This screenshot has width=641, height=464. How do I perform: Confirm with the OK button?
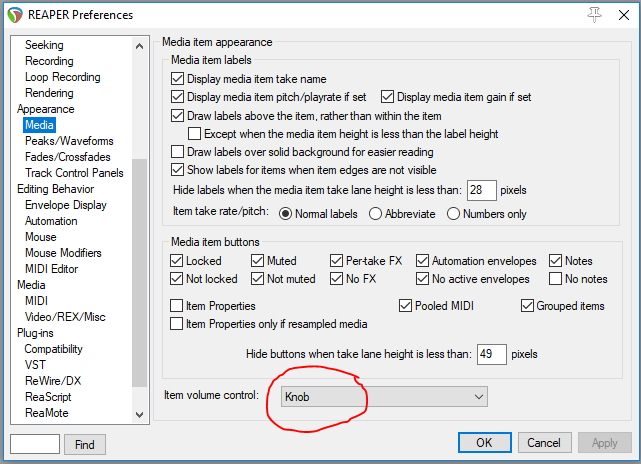coord(484,443)
